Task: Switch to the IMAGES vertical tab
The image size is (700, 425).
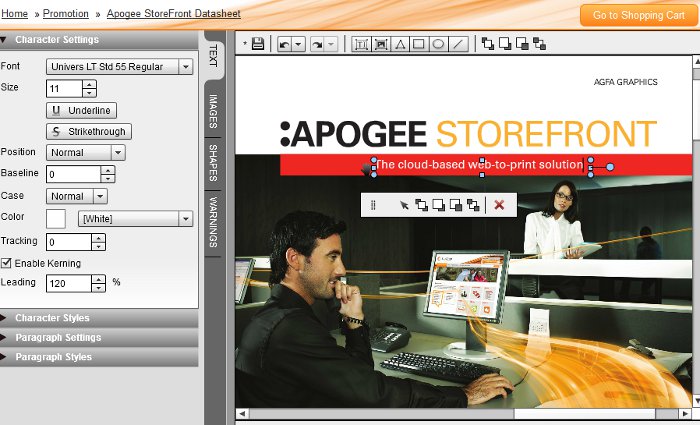Action: click(x=214, y=111)
